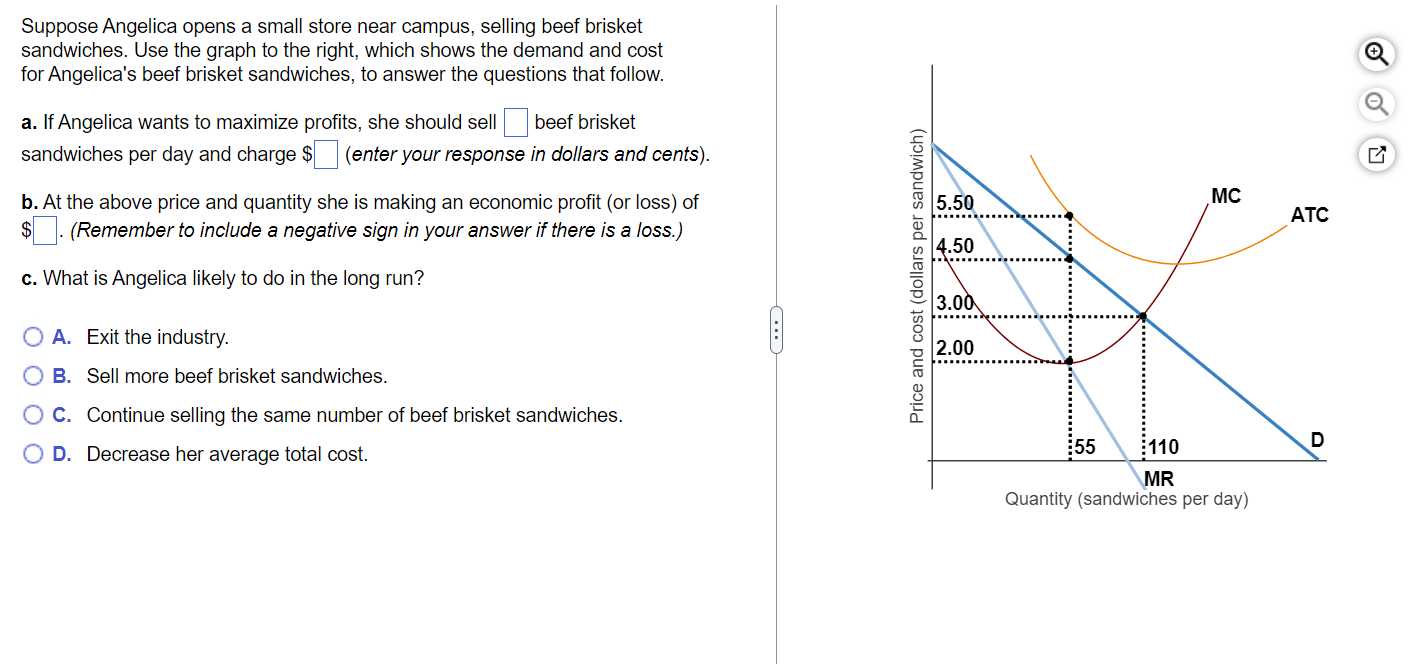Zoom in on the graph
Image resolution: width=1426 pixels, height=664 pixels.
pyautogui.click(x=1375, y=54)
